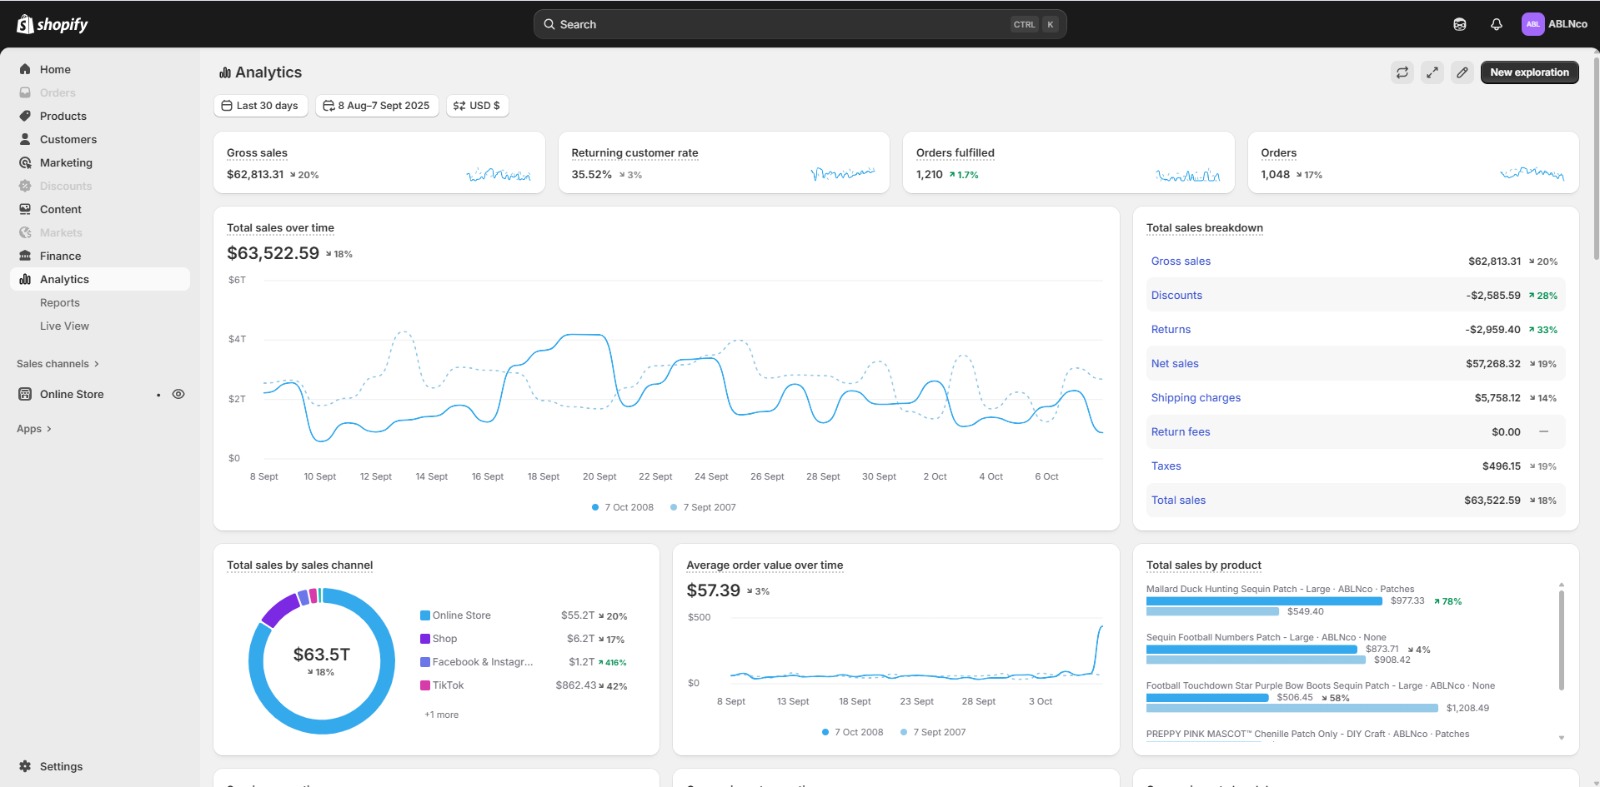Click the New exploration button
This screenshot has height=787, width=1600.
(1529, 72)
